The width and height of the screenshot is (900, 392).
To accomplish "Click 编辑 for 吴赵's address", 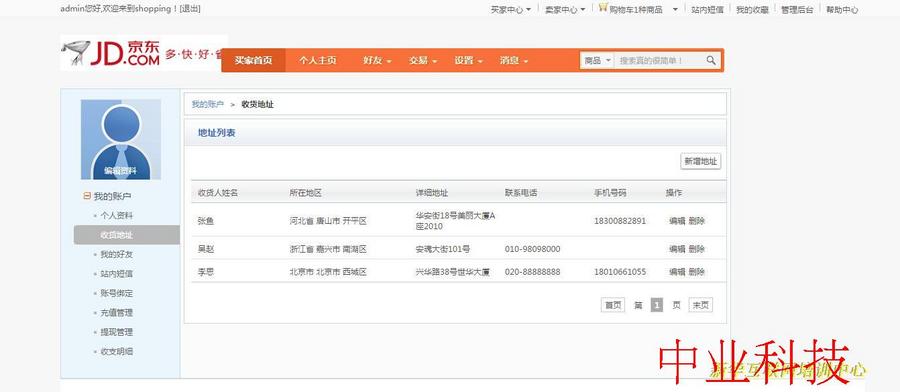I will click(677, 249).
